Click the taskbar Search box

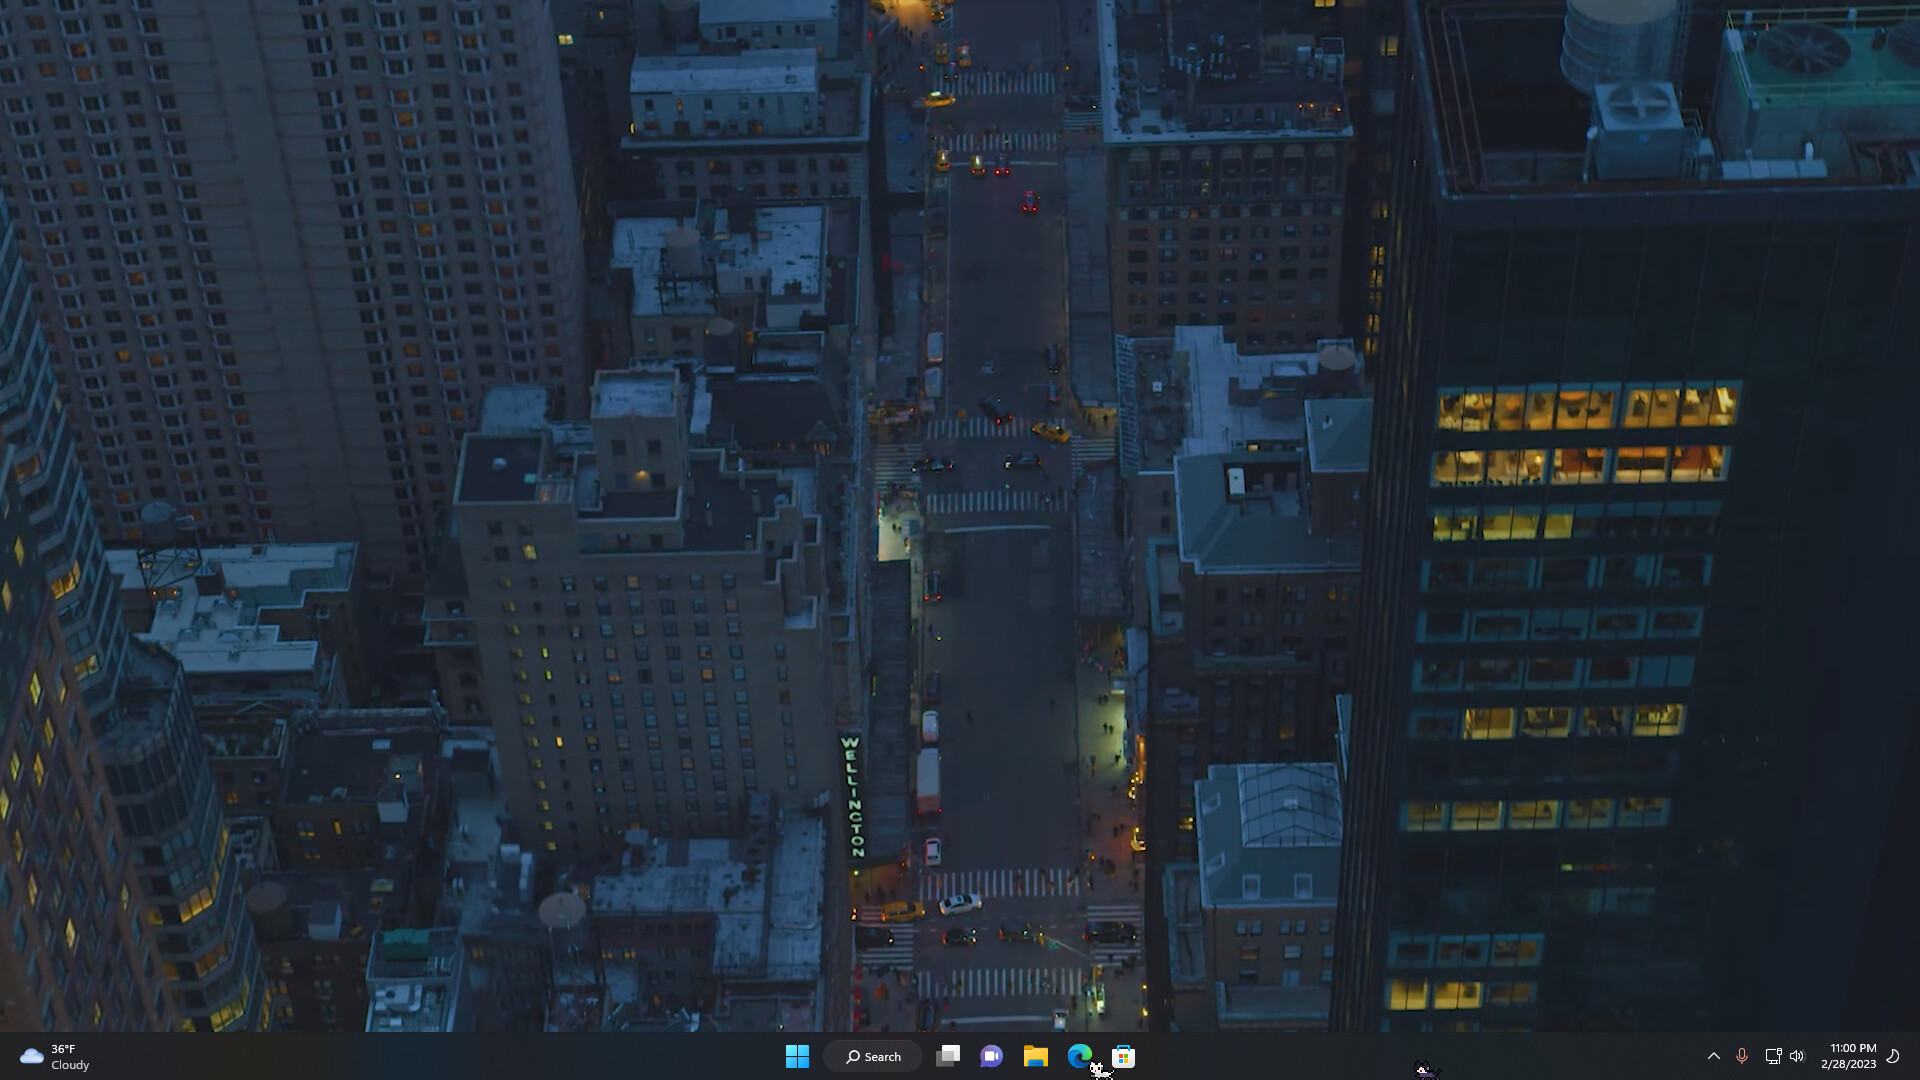[873, 1056]
